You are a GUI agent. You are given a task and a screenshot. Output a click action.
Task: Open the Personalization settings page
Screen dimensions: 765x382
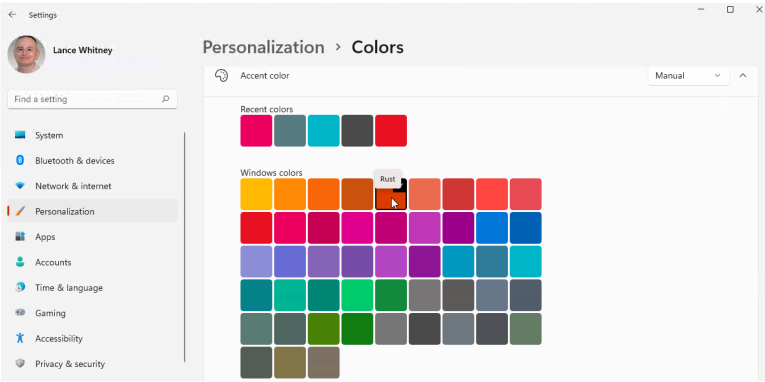[93, 211]
